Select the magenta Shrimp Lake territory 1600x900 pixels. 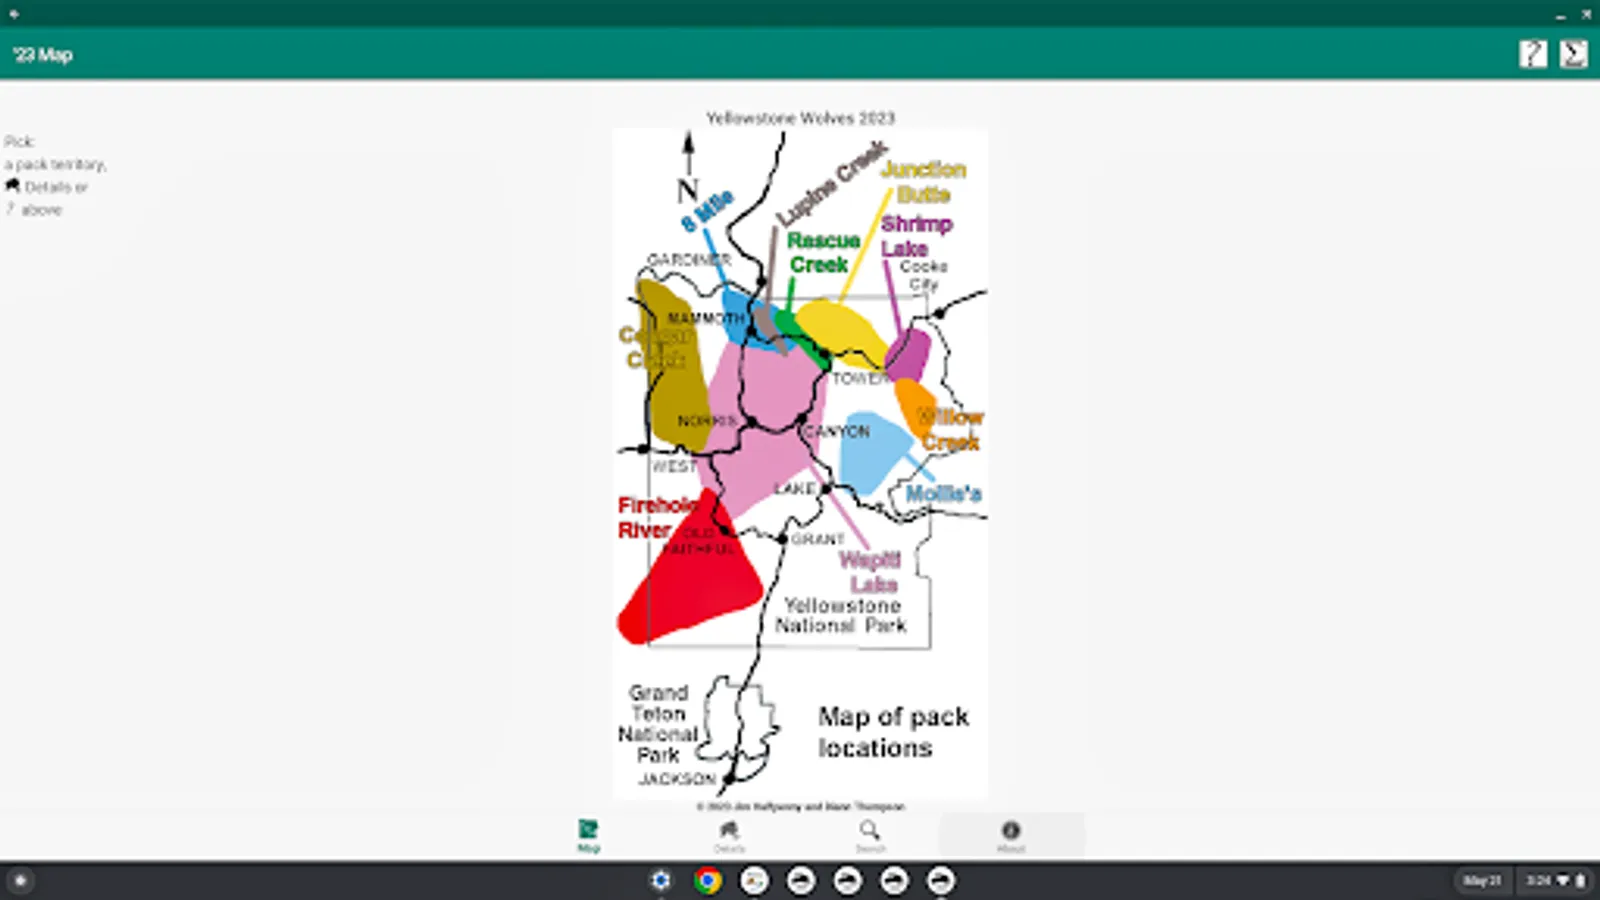click(908, 354)
